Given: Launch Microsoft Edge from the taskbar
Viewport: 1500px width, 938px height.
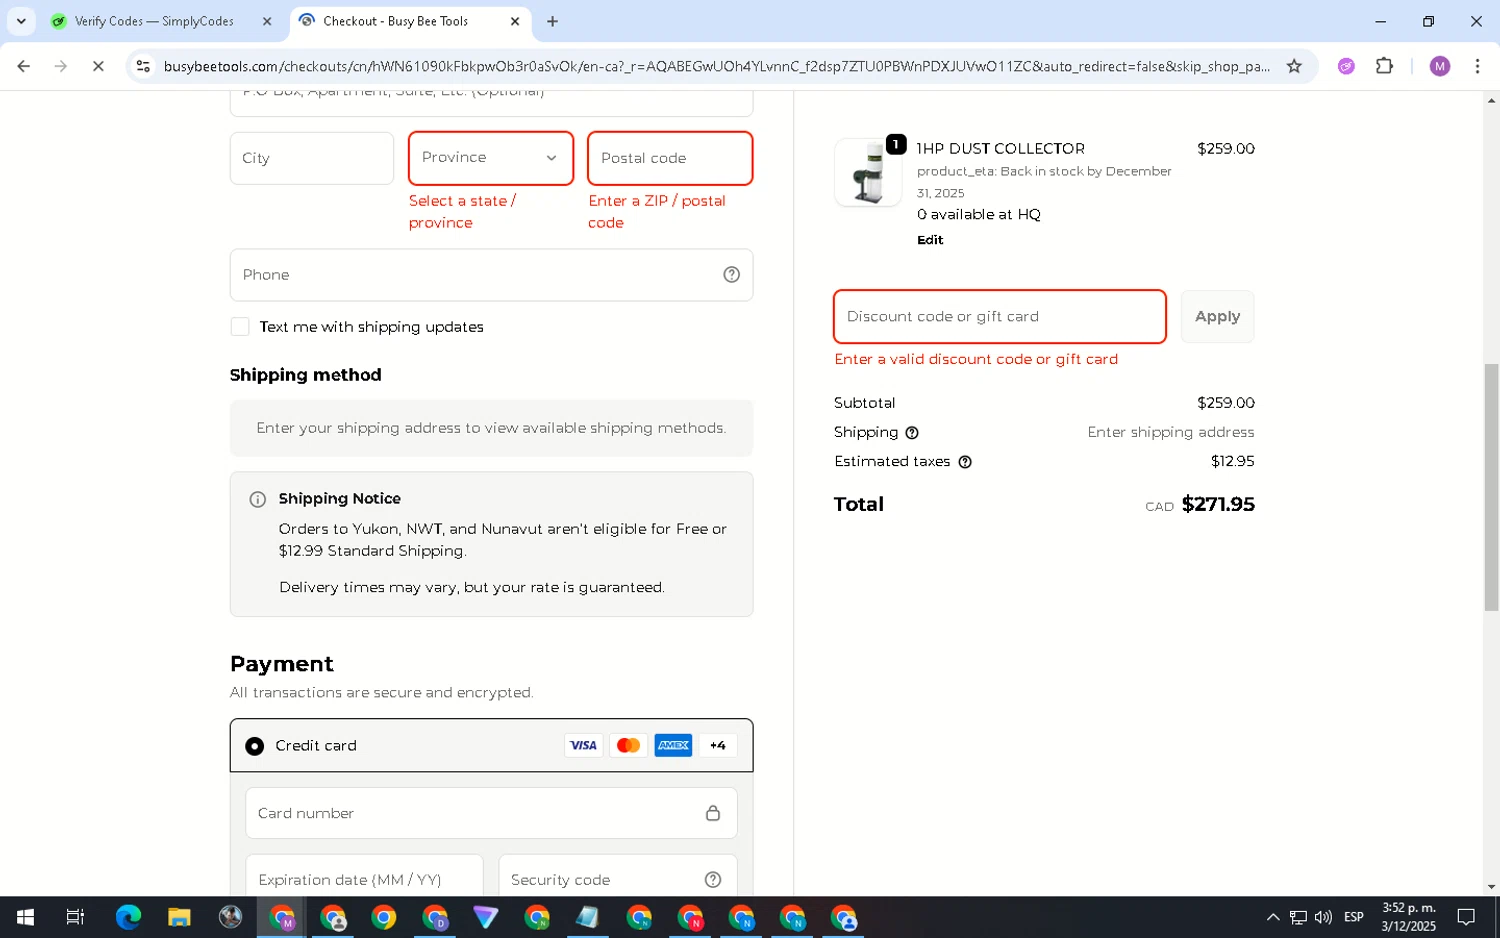Looking at the screenshot, I should coord(128,917).
